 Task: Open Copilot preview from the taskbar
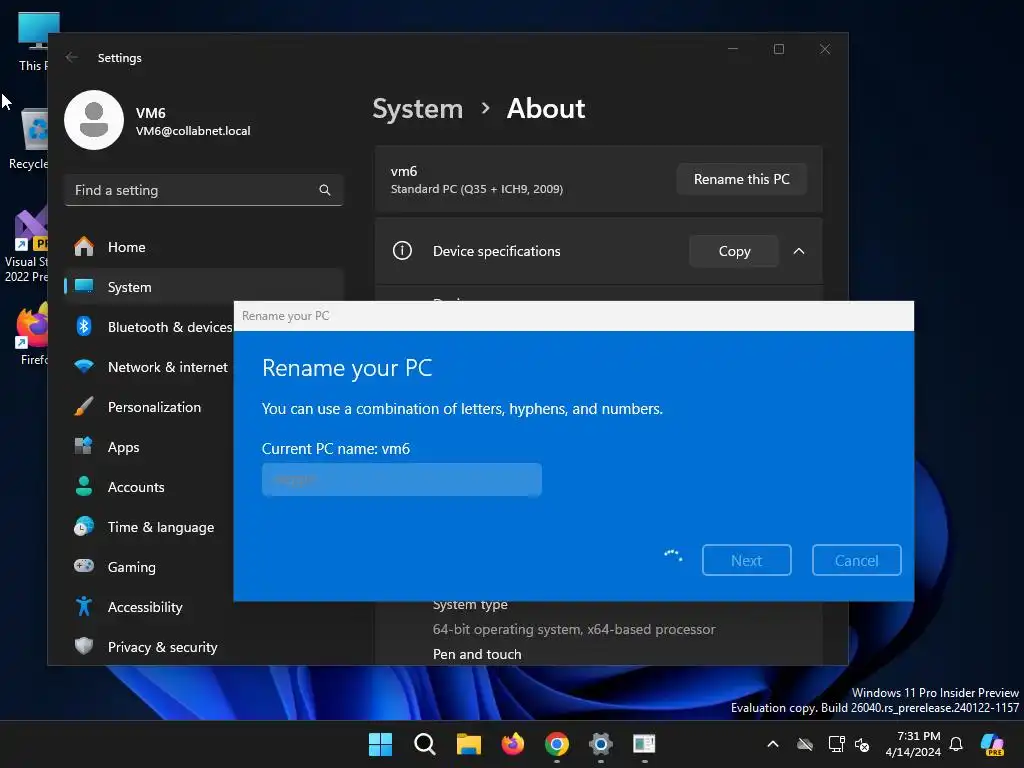point(993,744)
